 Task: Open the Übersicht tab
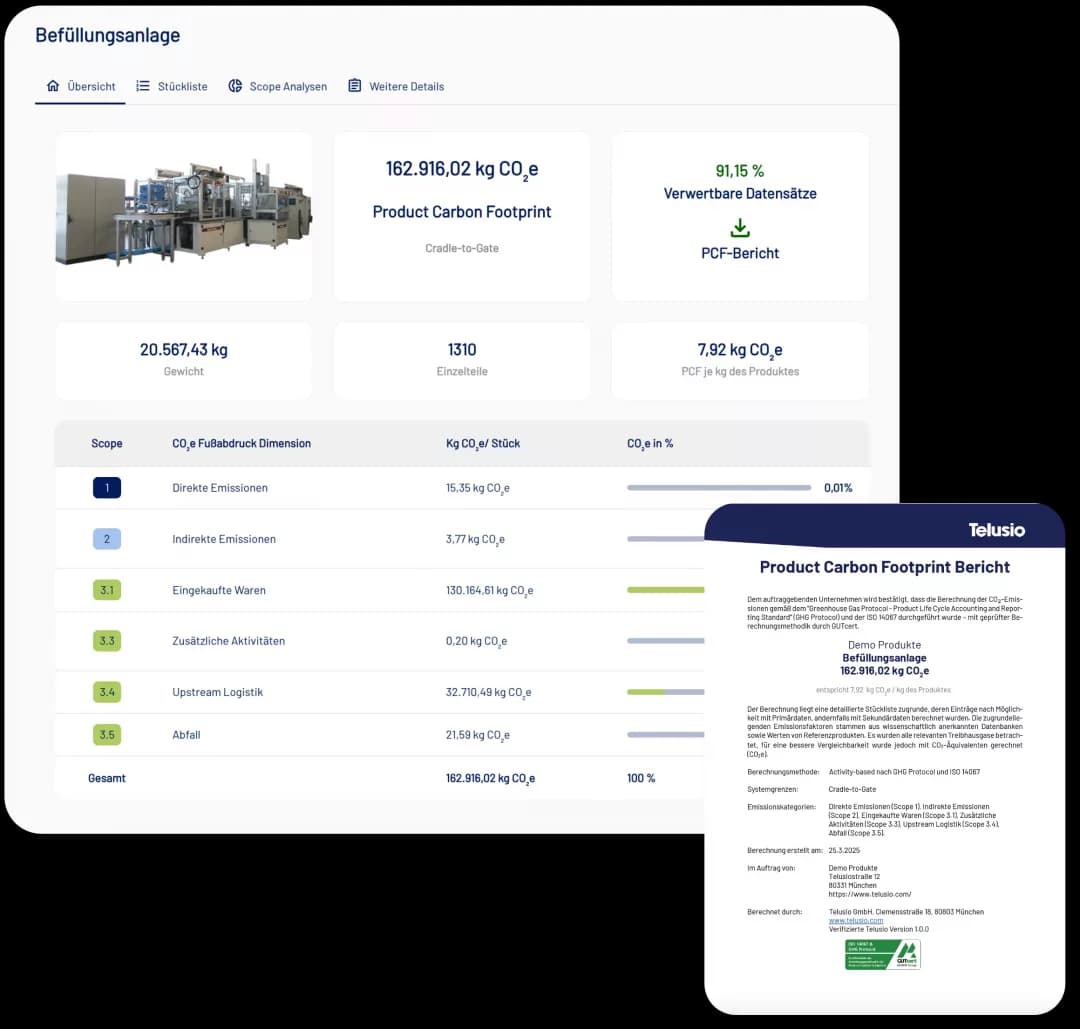click(x=81, y=86)
